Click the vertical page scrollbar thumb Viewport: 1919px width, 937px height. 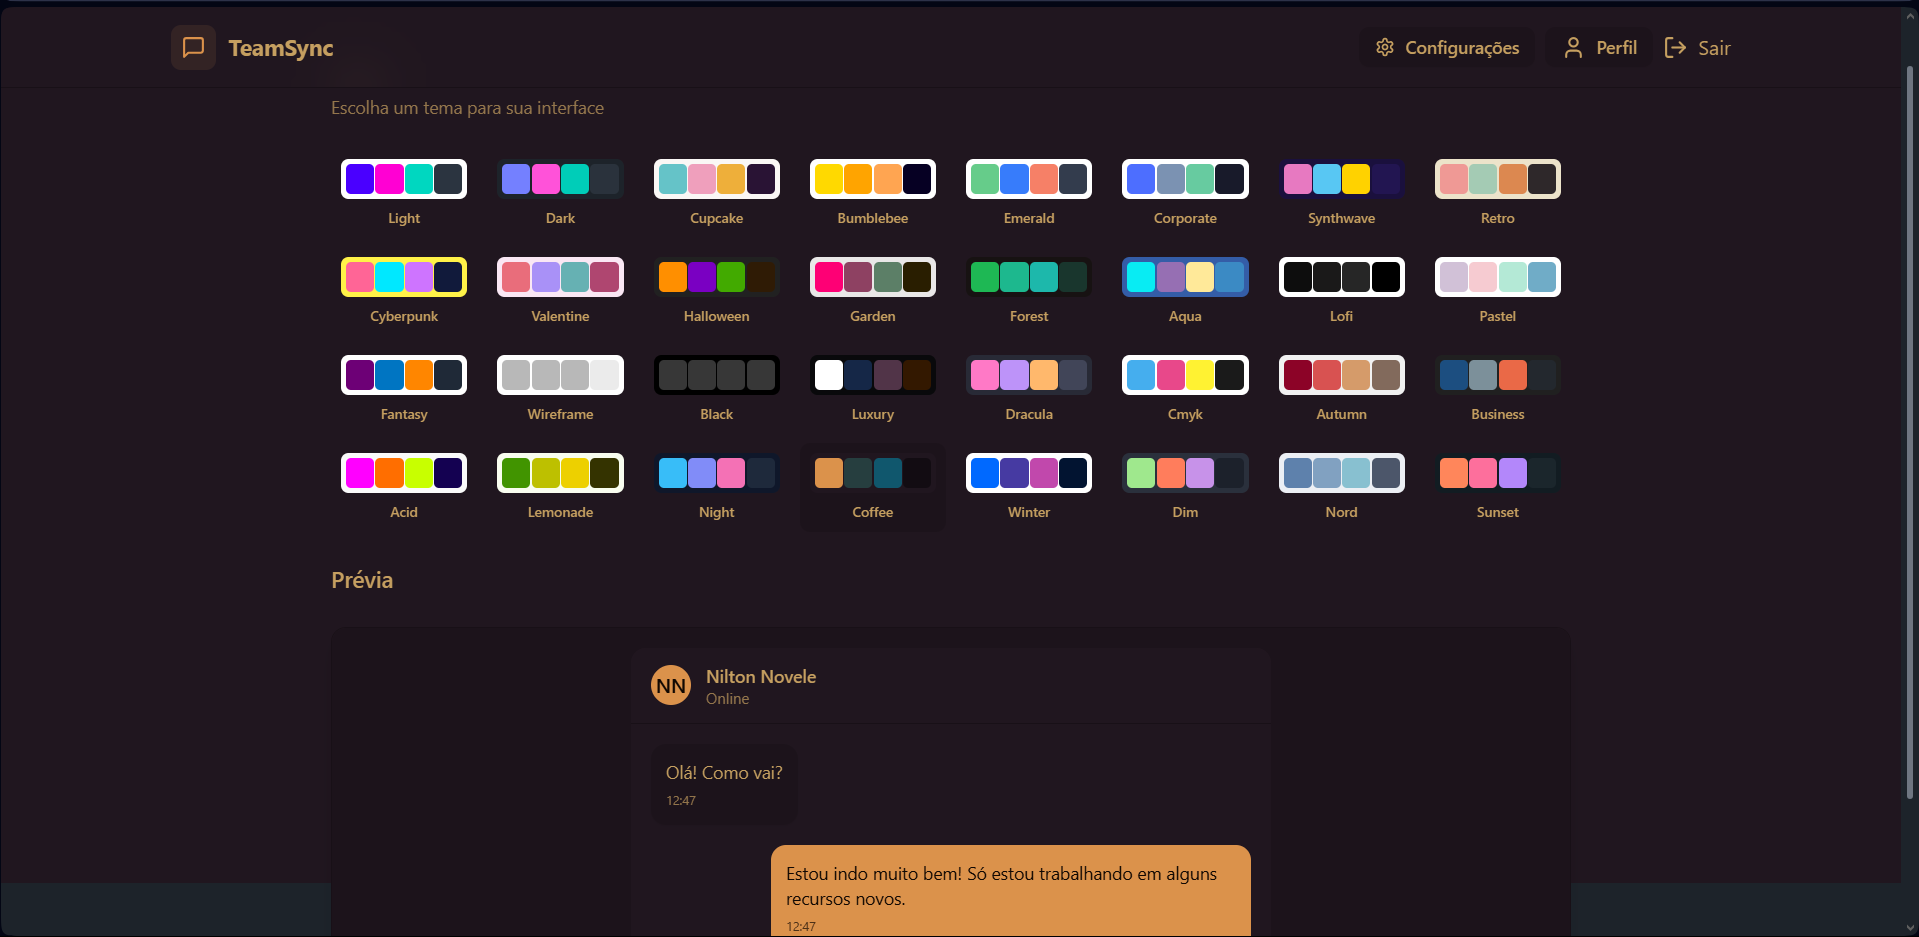[x=1909, y=432]
